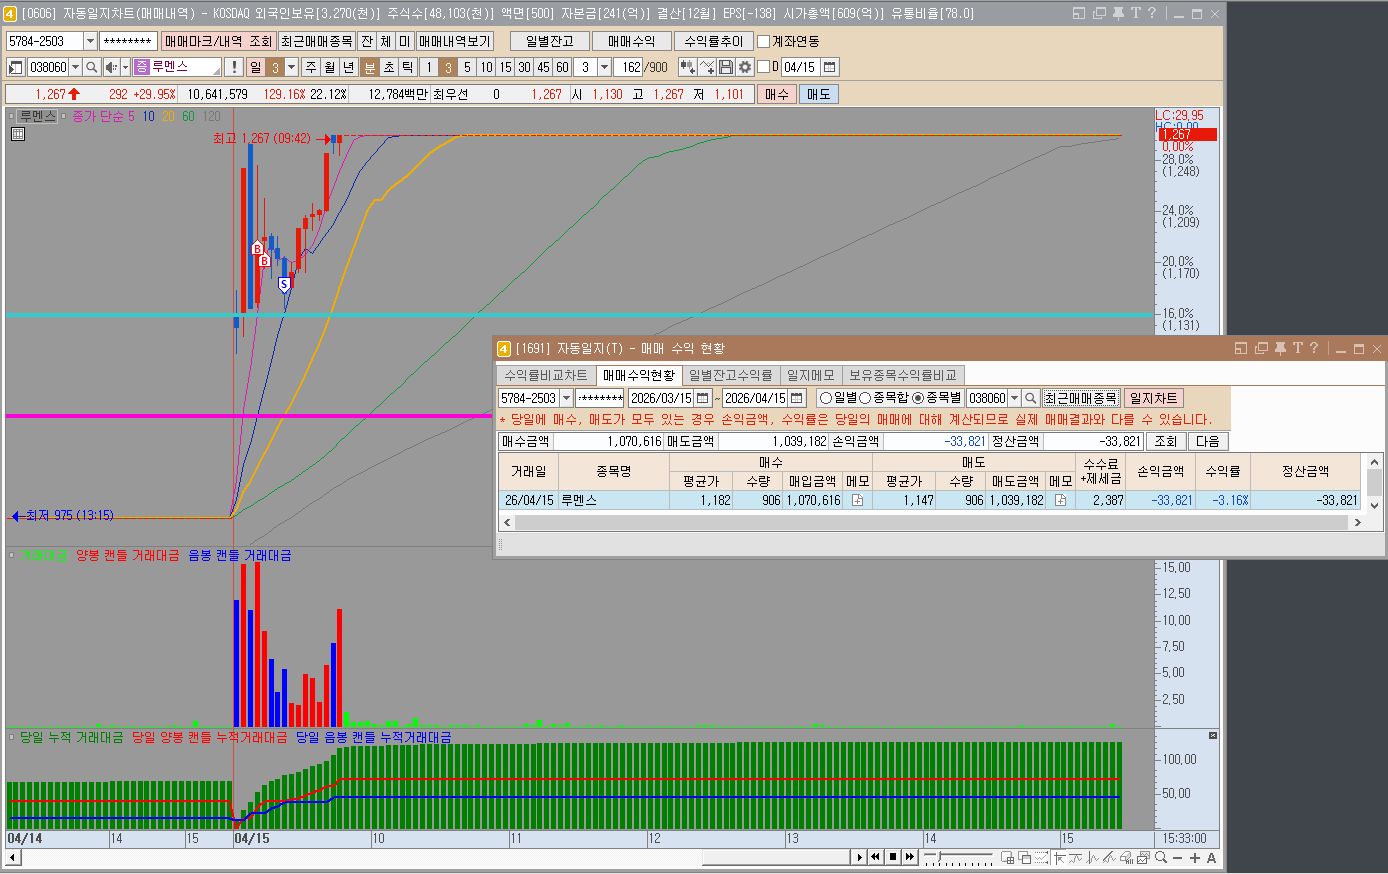Click the pin icon in 매매 수익 현황 title bar

click(x=1279, y=348)
